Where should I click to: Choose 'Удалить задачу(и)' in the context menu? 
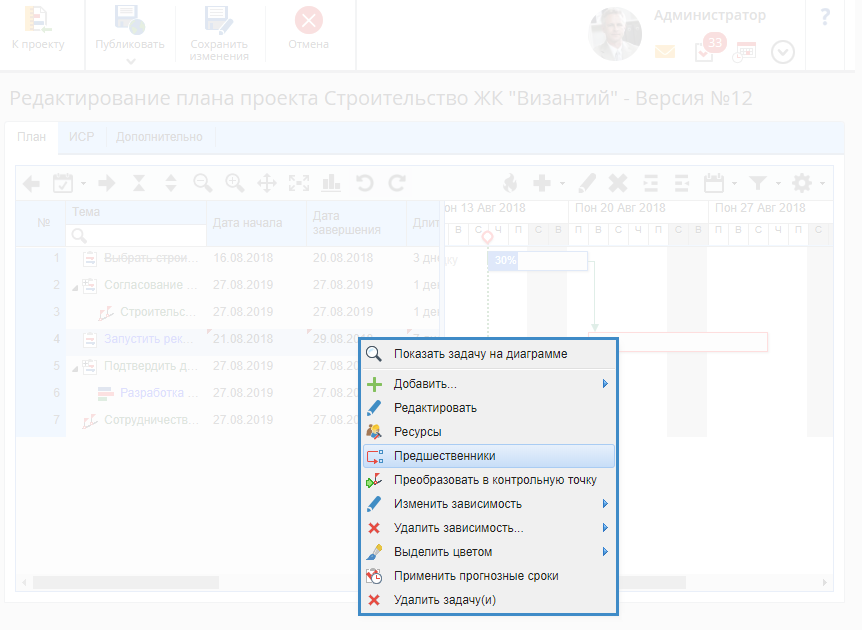point(488,600)
